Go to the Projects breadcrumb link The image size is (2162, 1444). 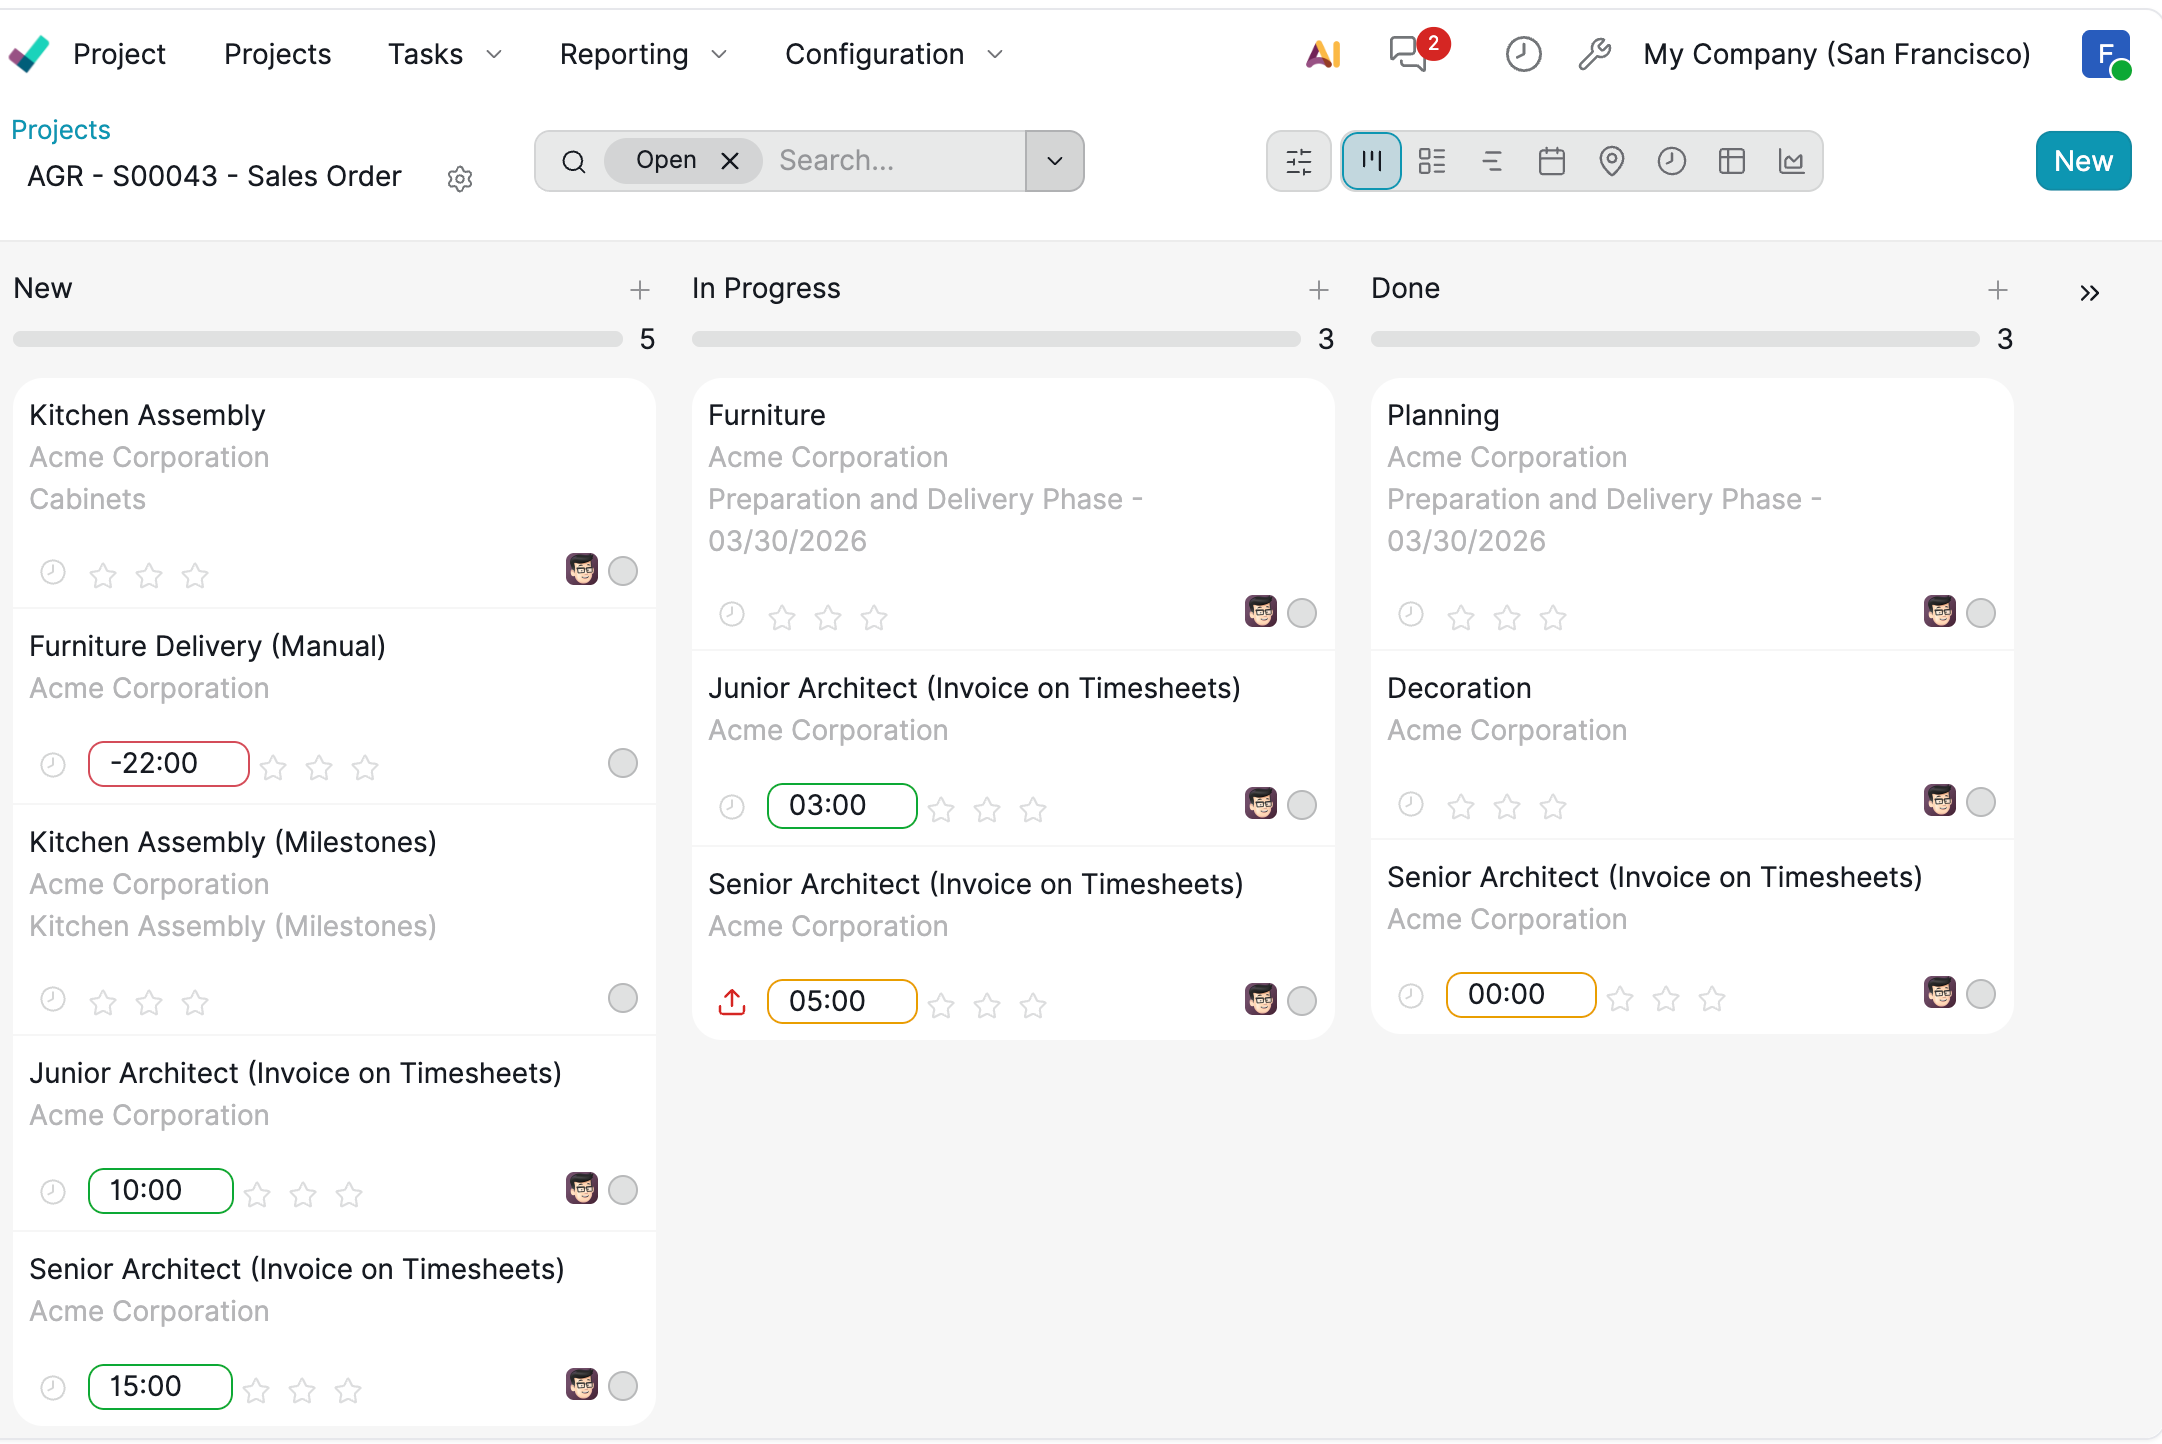(x=61, y=130)
